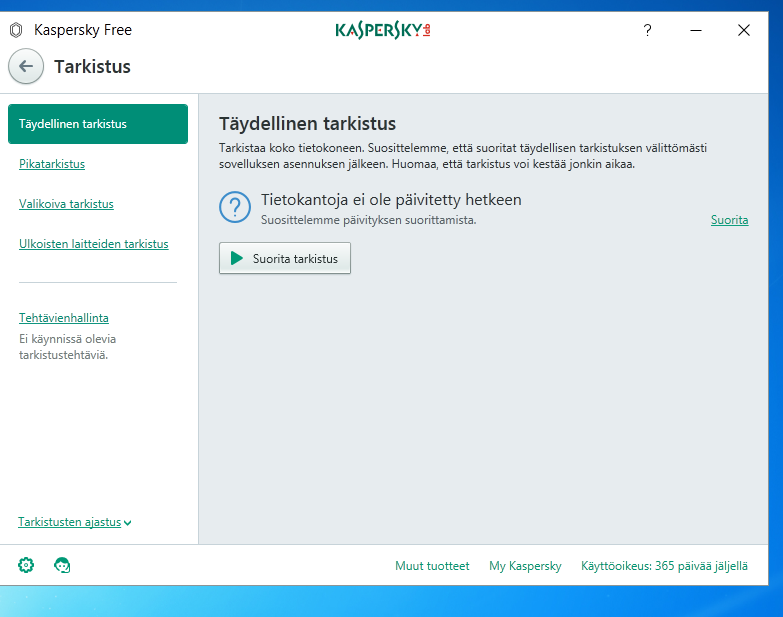Click the Ei käynnissä olevia tarkistustehtäviä text
This screenshot has width=783, height=617.
[x=67, y=346]
